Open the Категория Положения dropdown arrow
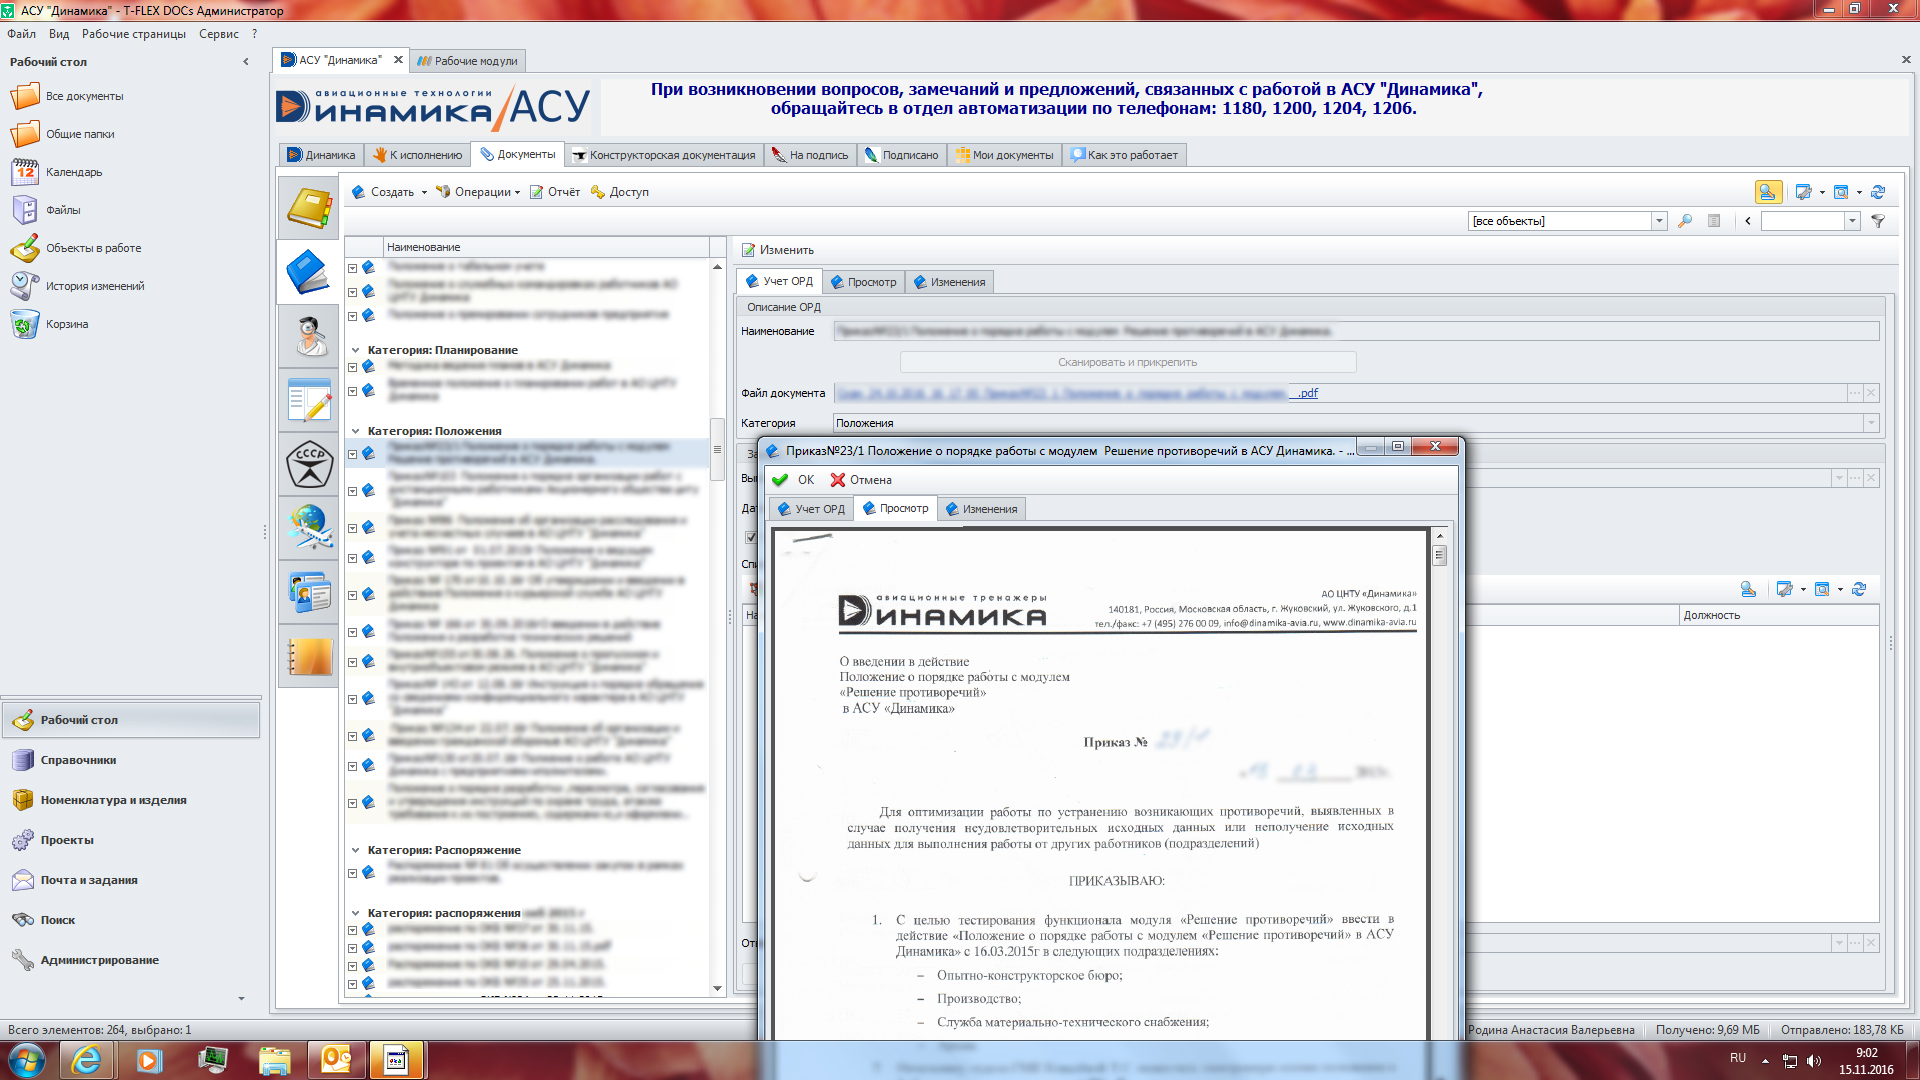The width and height of the screenshot is (1920, 1080). (1871, 423)
